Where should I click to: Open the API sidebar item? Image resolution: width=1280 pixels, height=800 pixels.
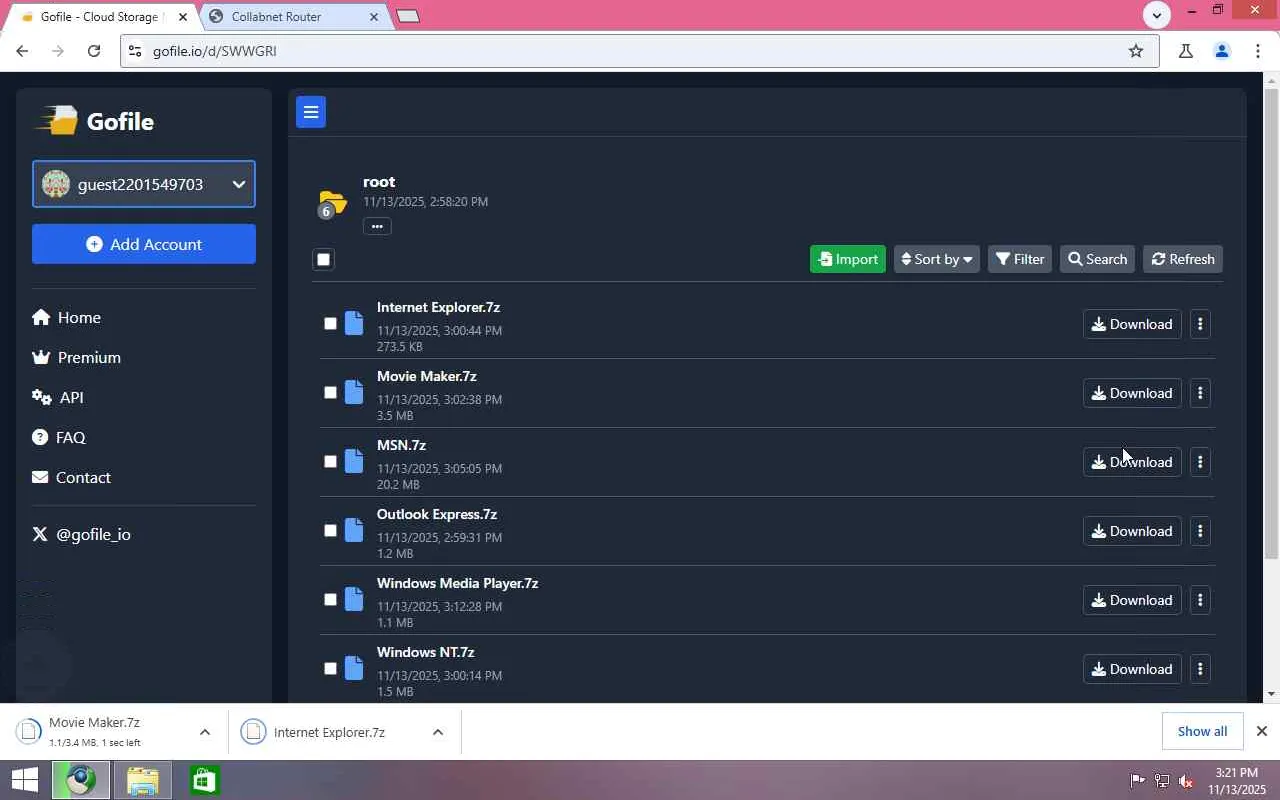[x=58, y=397]
